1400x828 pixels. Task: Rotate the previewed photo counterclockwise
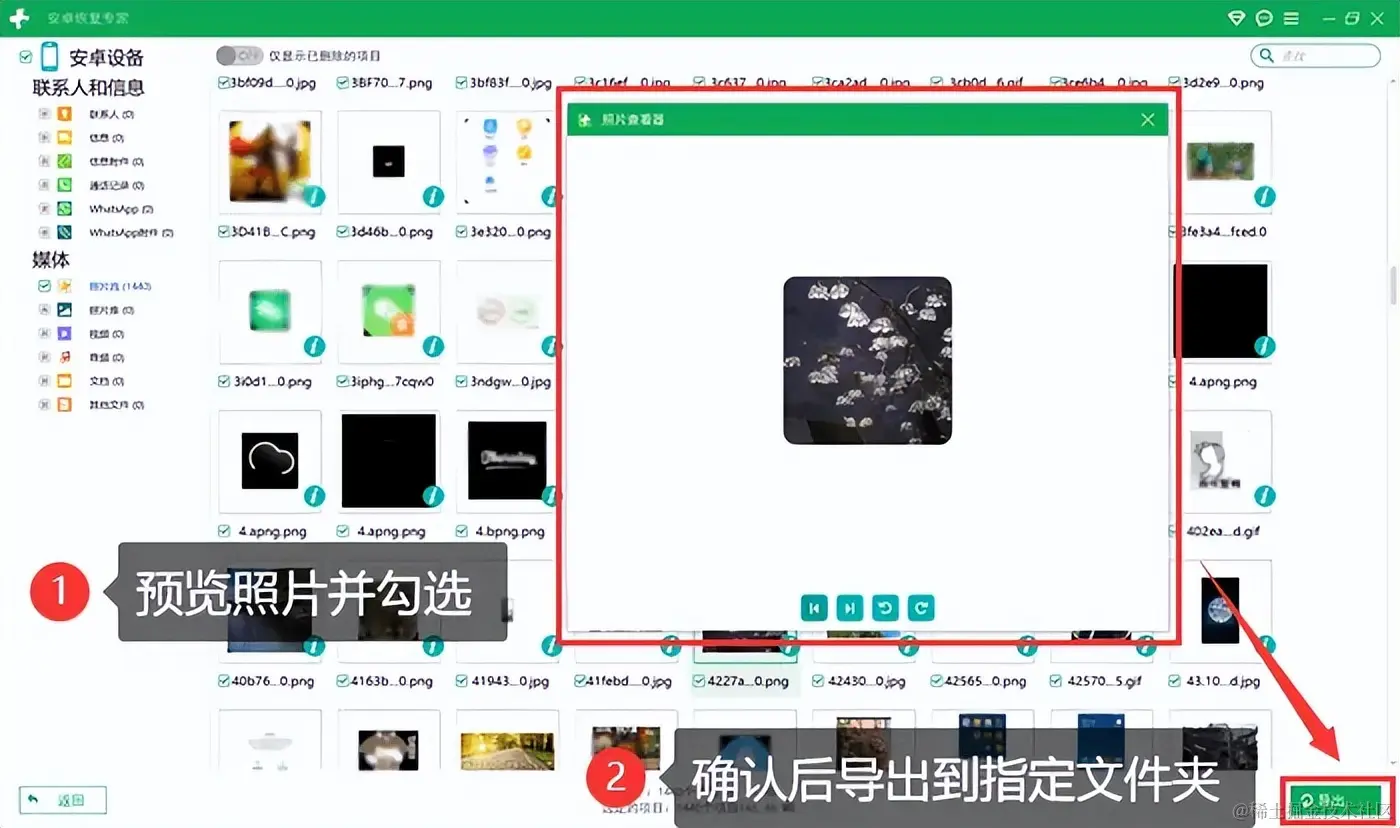click(x=884, y=608)
